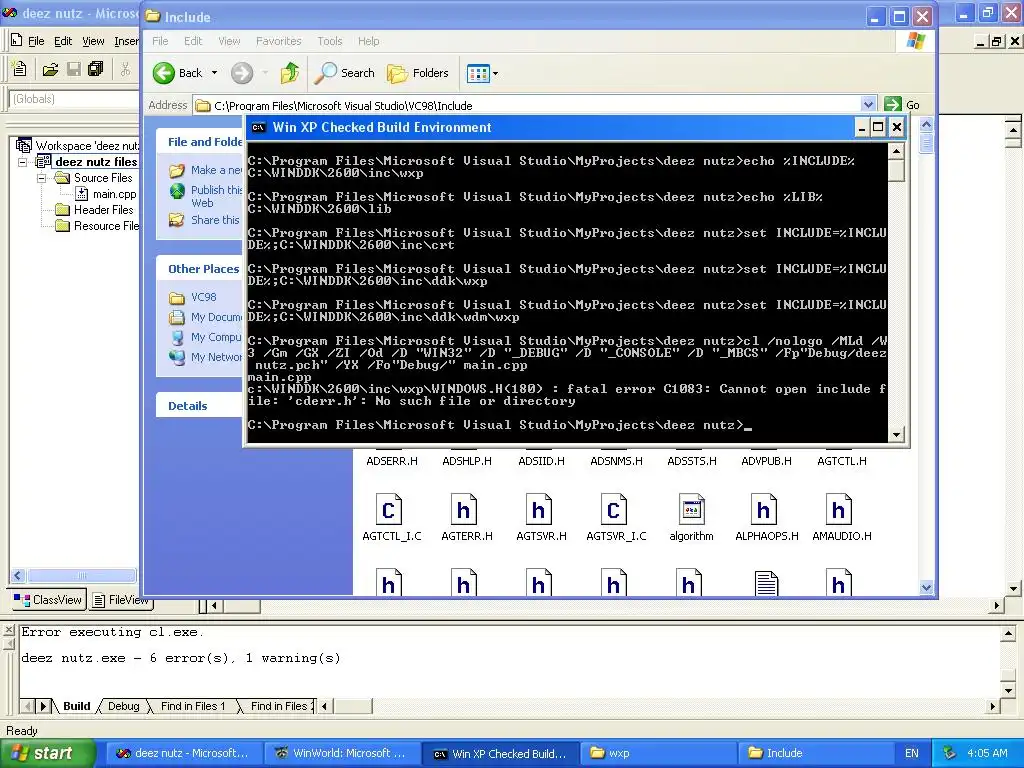Click the Cut scissors icon in Visual Studio toolbar
1024x768 pixels.
[x=125, y=69]
